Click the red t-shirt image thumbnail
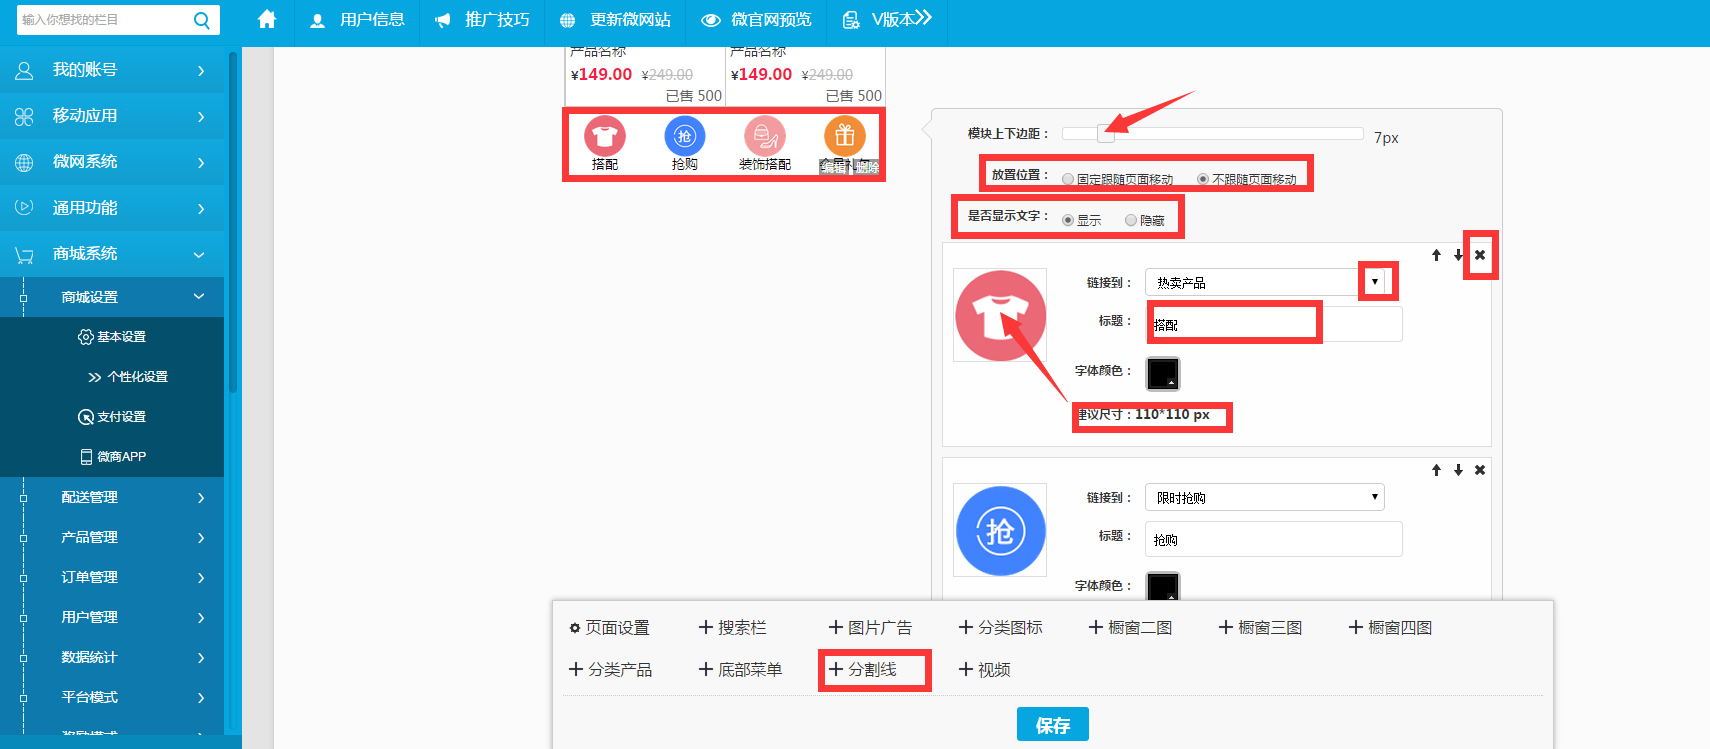This screenshot has width=1710, height=749. tap(1000, 316)
